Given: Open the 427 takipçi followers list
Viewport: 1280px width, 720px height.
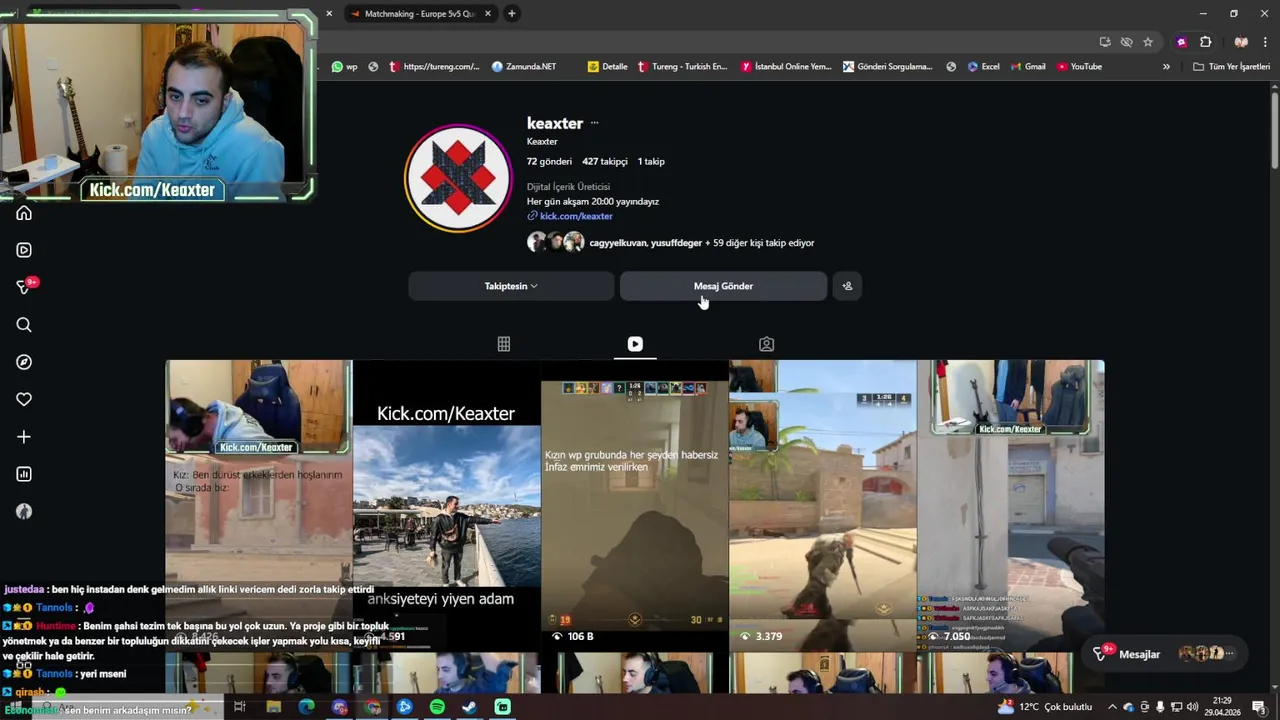Looking at the screenshot, I should (605, 161).
